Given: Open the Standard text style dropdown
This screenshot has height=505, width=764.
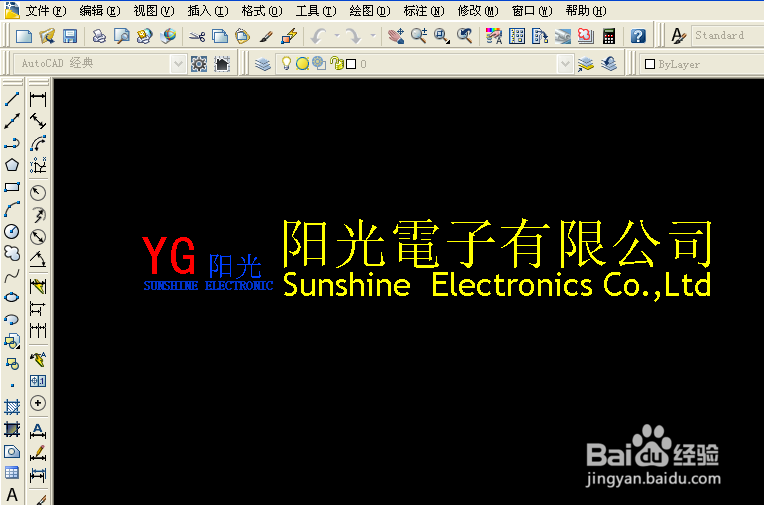Looking at the screenshot, I should 727,36.
